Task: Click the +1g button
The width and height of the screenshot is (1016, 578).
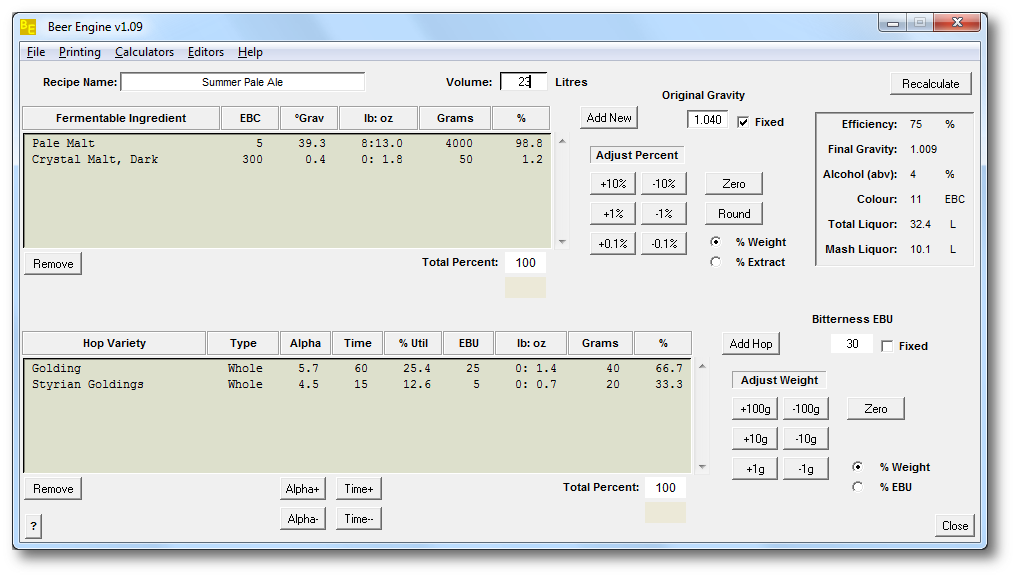Action: point(755,468)
